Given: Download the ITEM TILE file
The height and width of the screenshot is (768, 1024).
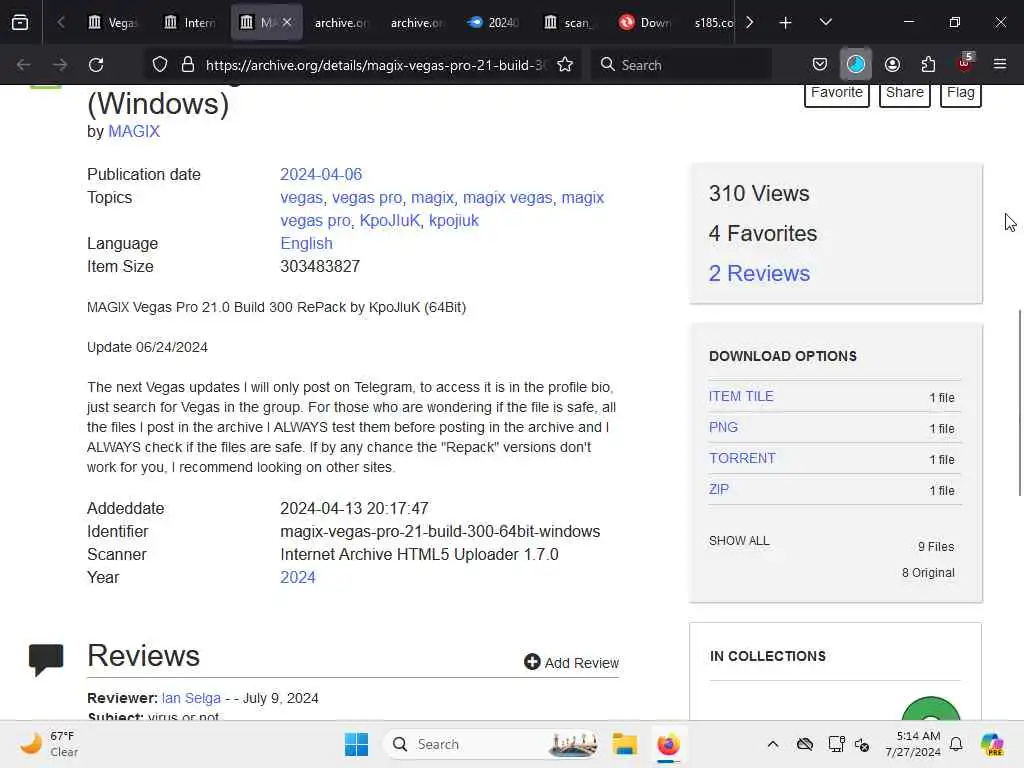Looking at the screenshot, I should click(741, 396).
